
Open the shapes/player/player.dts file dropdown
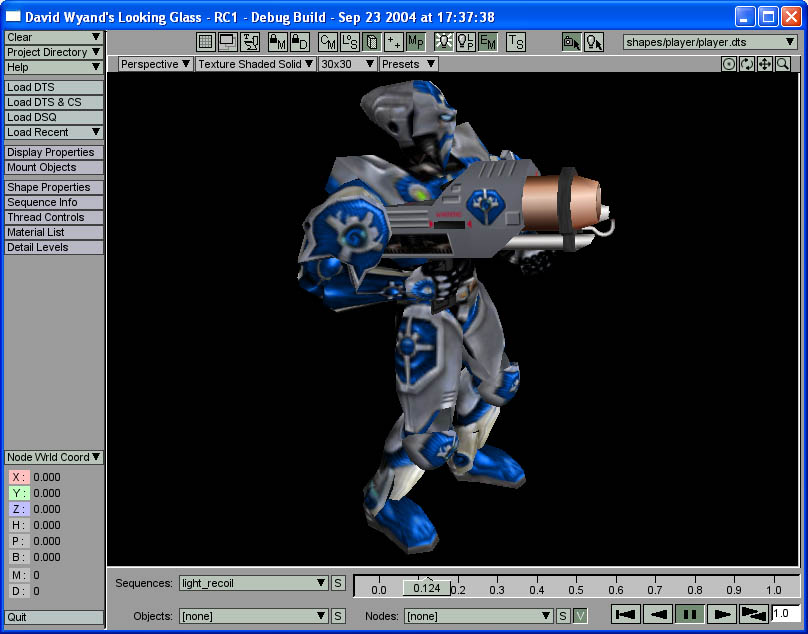tap(710, 42)
